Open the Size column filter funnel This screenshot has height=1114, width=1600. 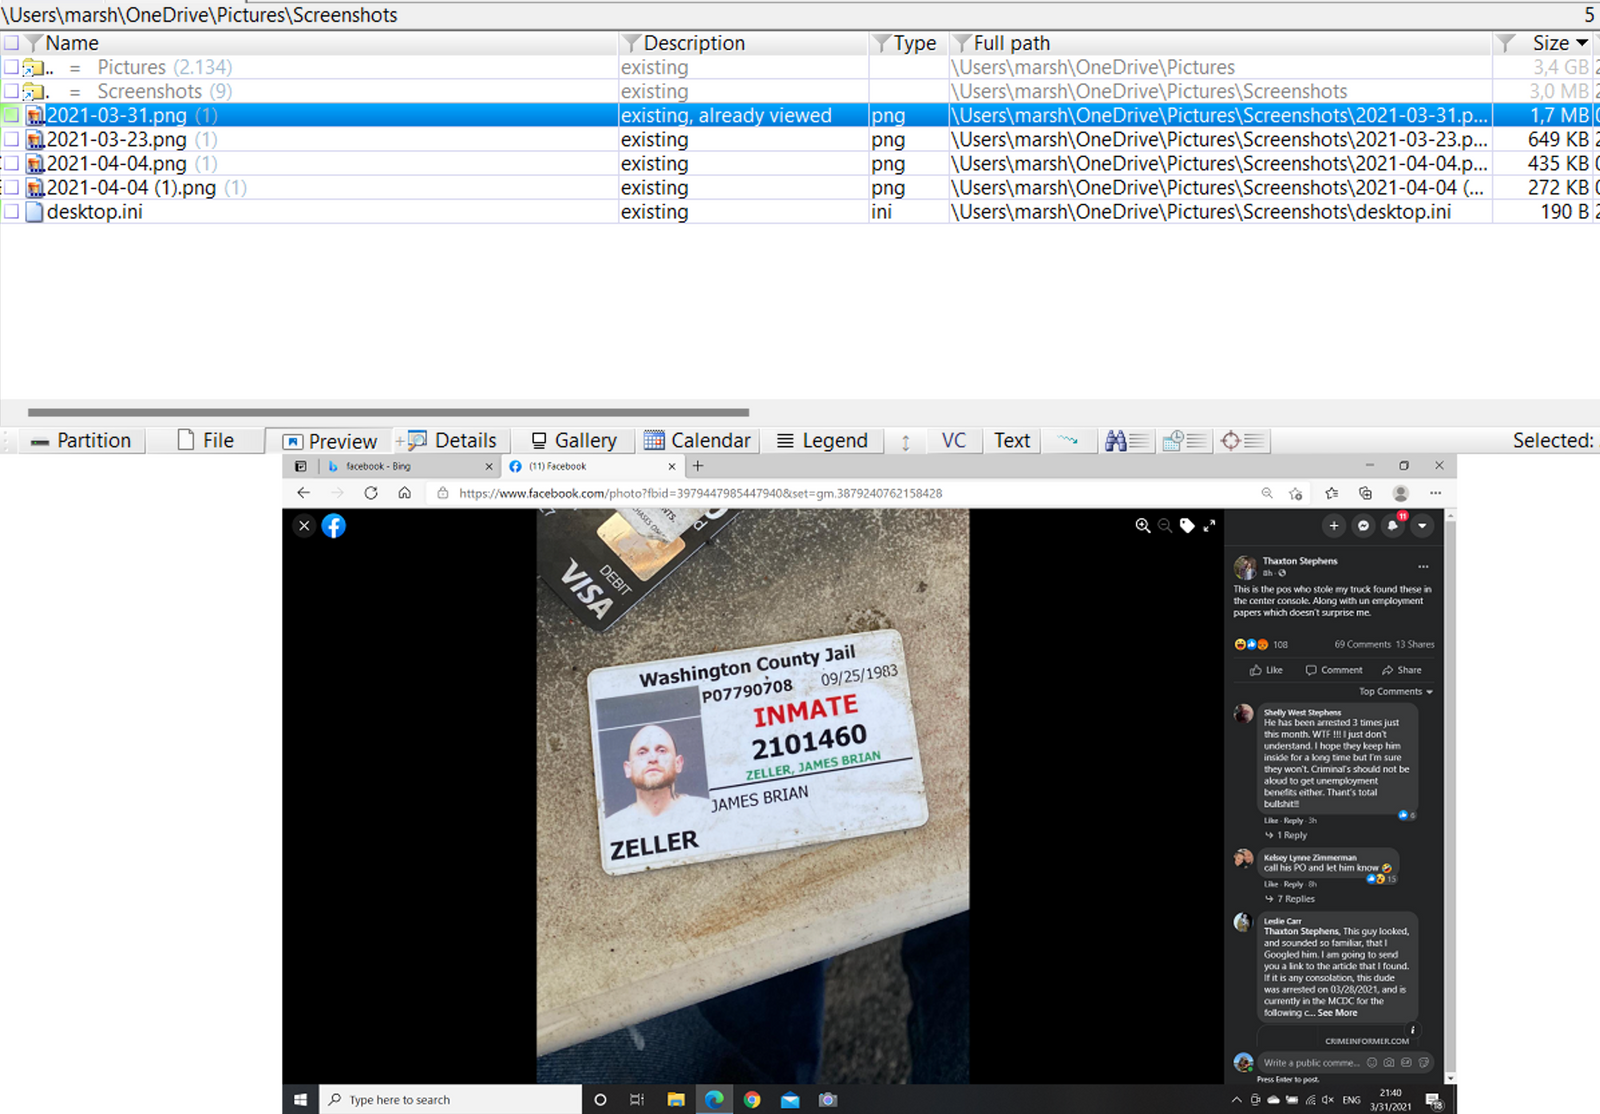(x=1506, y=43)
